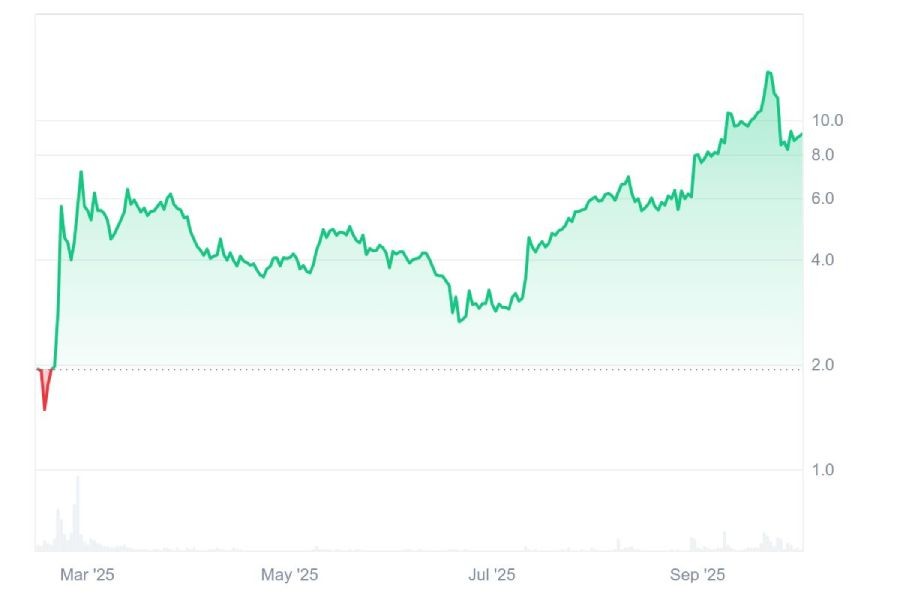Click the Mar '25 date label
The width and height of the screenshot is (900, 600).
(x=88, y=575)
